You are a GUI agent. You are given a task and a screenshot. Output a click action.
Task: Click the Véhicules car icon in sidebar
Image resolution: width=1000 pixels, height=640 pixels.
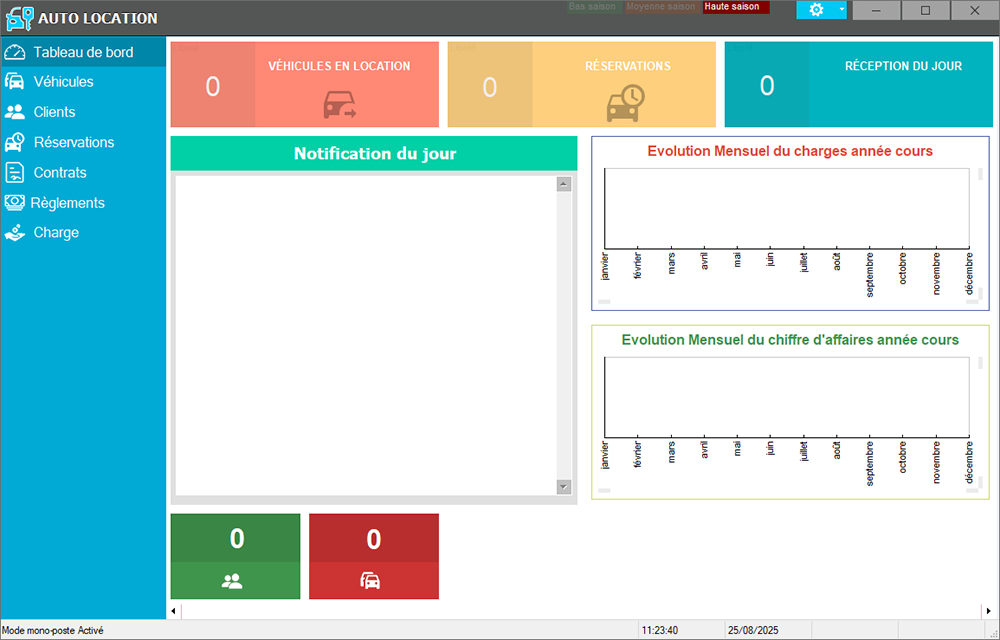15,82
